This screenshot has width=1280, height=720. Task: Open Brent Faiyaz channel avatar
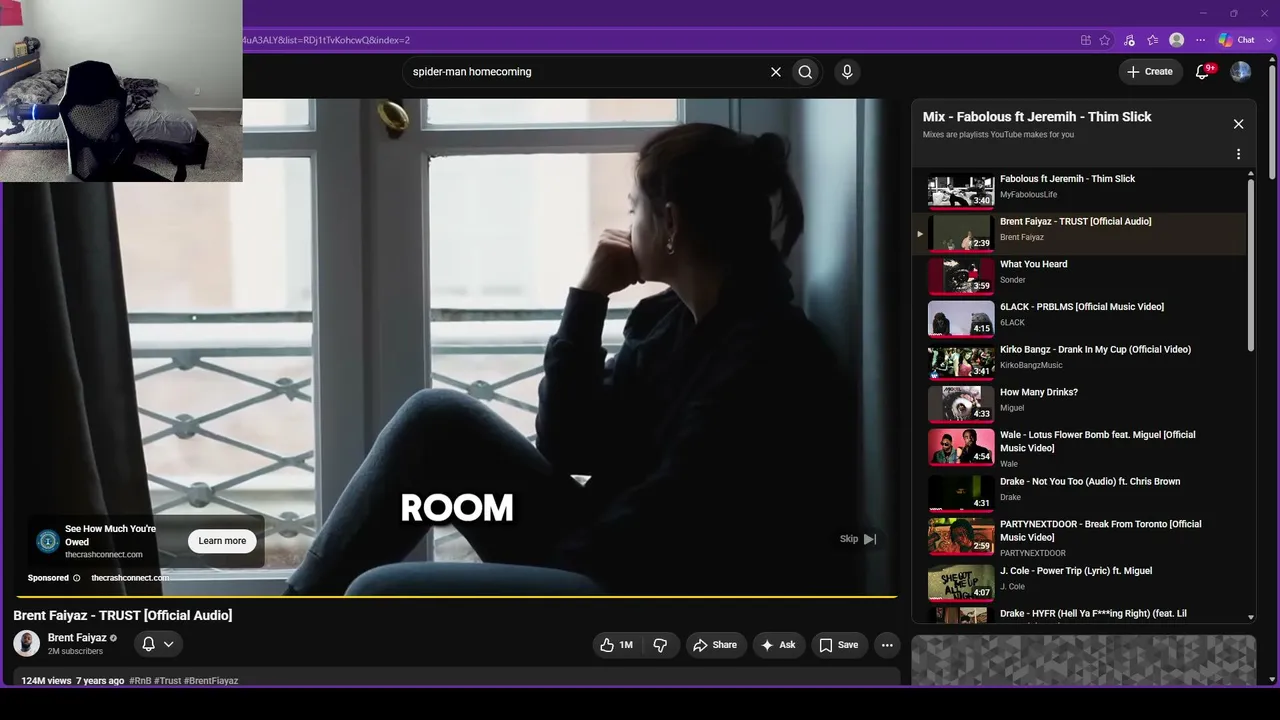pos(27,643)
